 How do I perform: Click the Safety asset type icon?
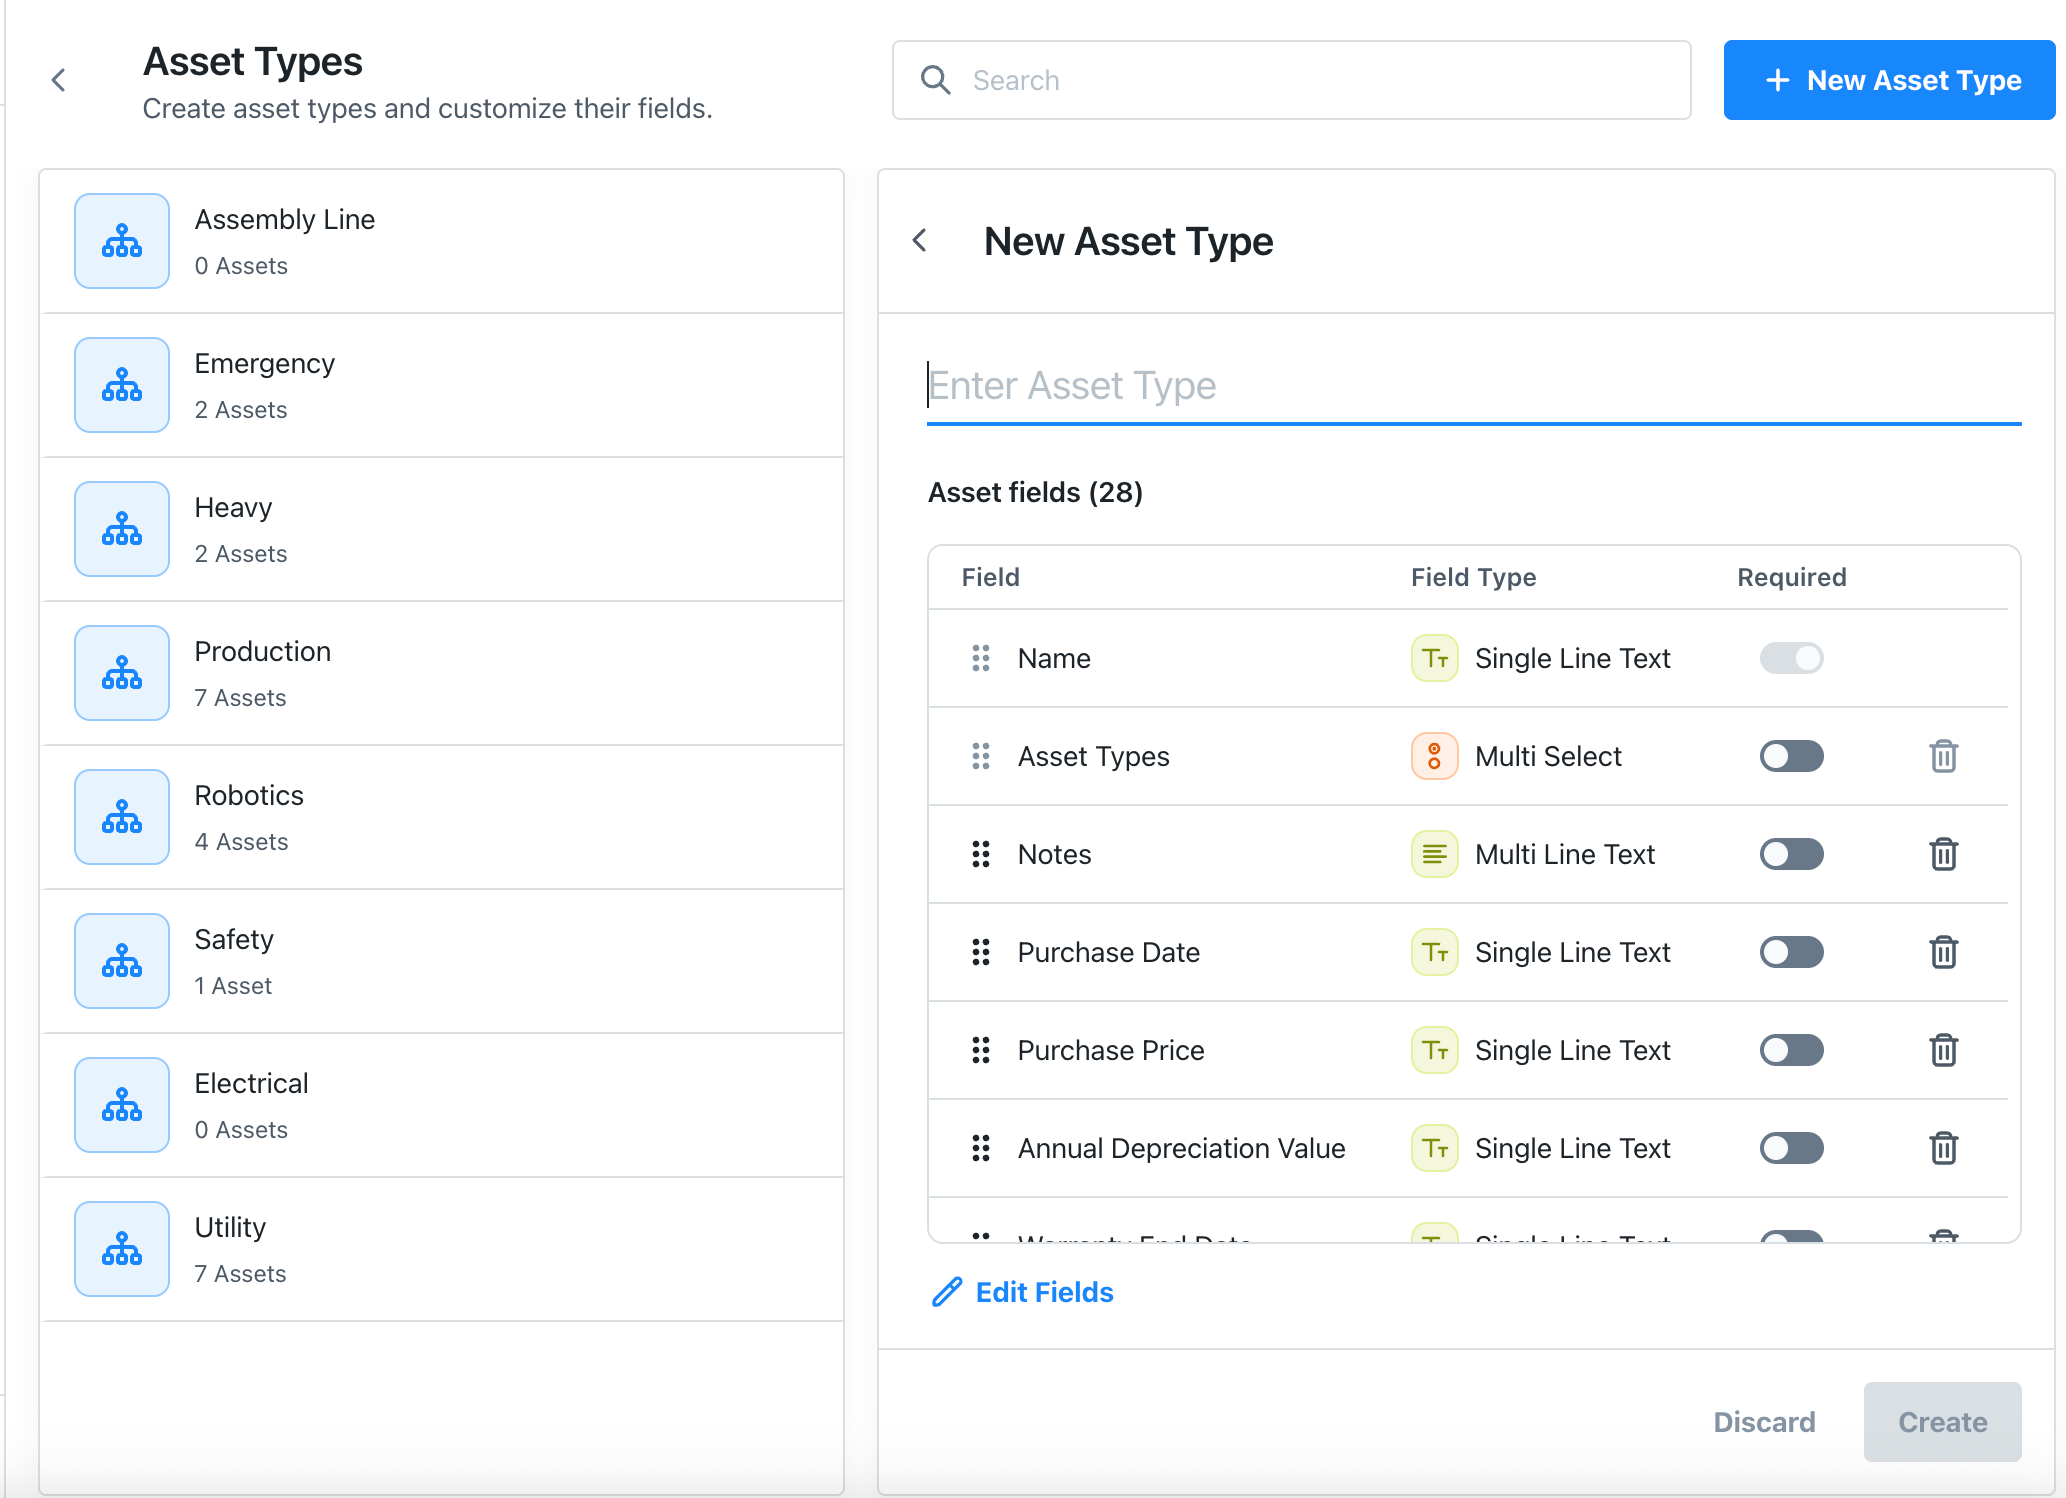(x=122, y=961)
